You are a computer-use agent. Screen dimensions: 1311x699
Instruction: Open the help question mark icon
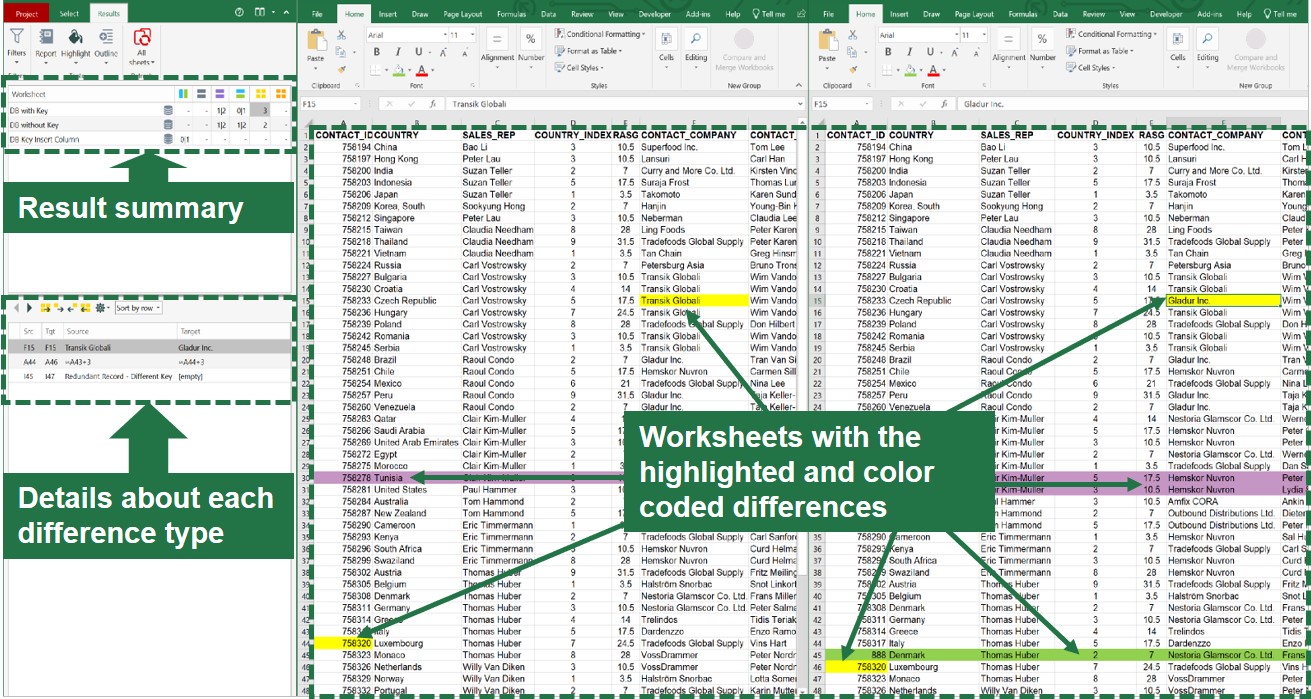point(239,13)
